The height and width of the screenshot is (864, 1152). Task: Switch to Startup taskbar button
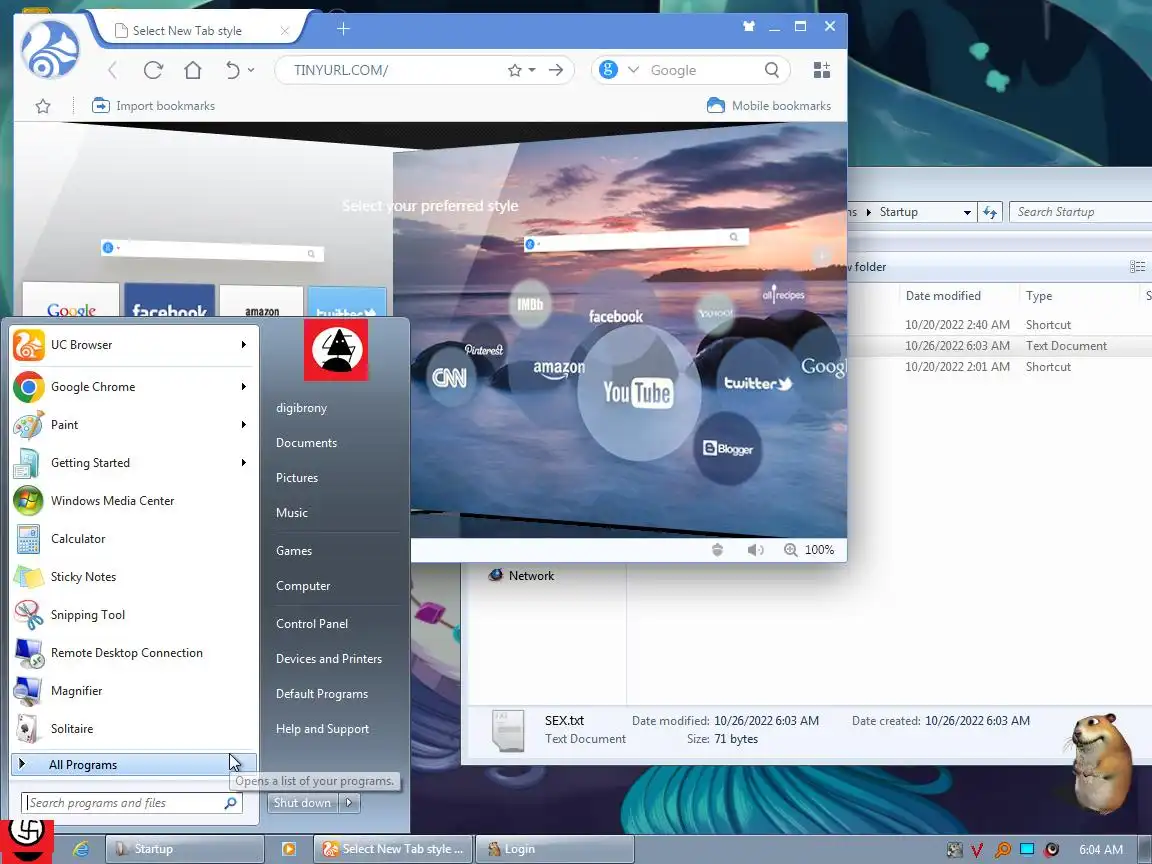click(184, 849)
